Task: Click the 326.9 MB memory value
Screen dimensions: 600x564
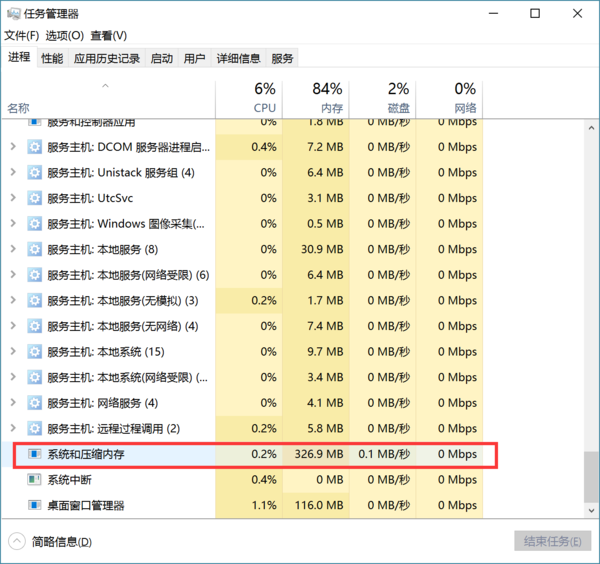Action: (x=319, y=454)
